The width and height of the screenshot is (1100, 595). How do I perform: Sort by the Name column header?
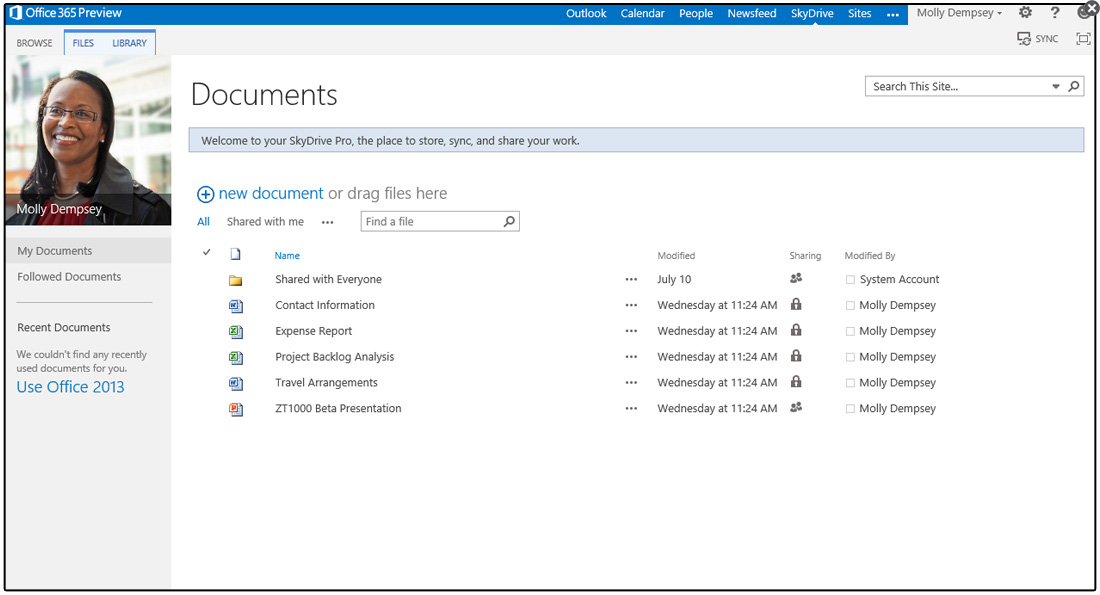coord(287,255)
